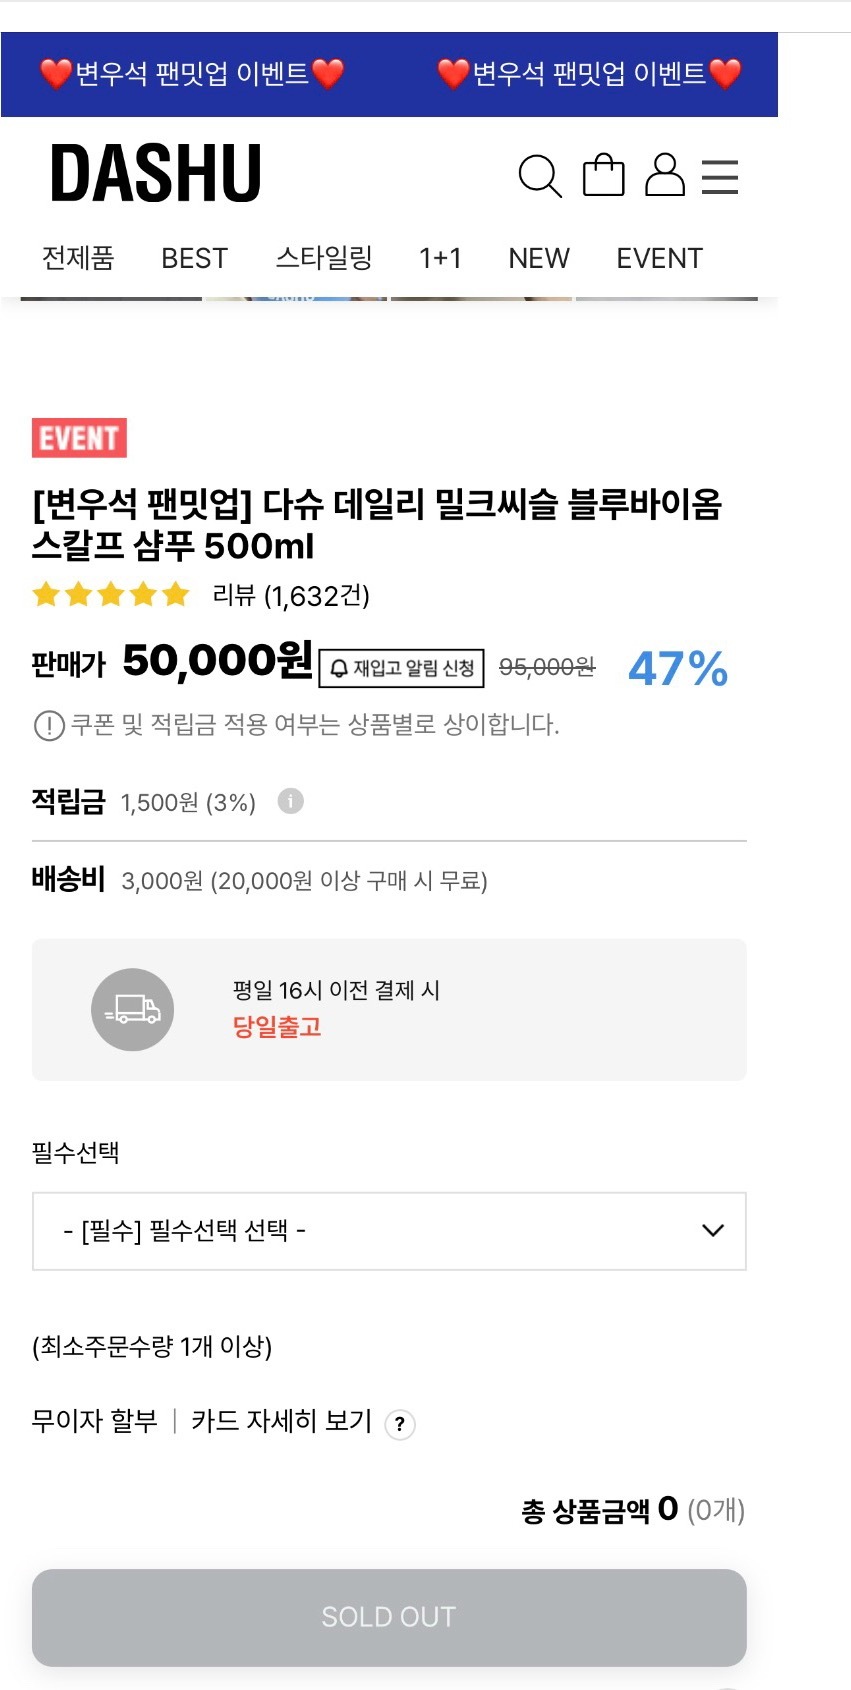Open the 스타일링 category tab
The height and width of the screenshot is (1690, 851).
324,258
